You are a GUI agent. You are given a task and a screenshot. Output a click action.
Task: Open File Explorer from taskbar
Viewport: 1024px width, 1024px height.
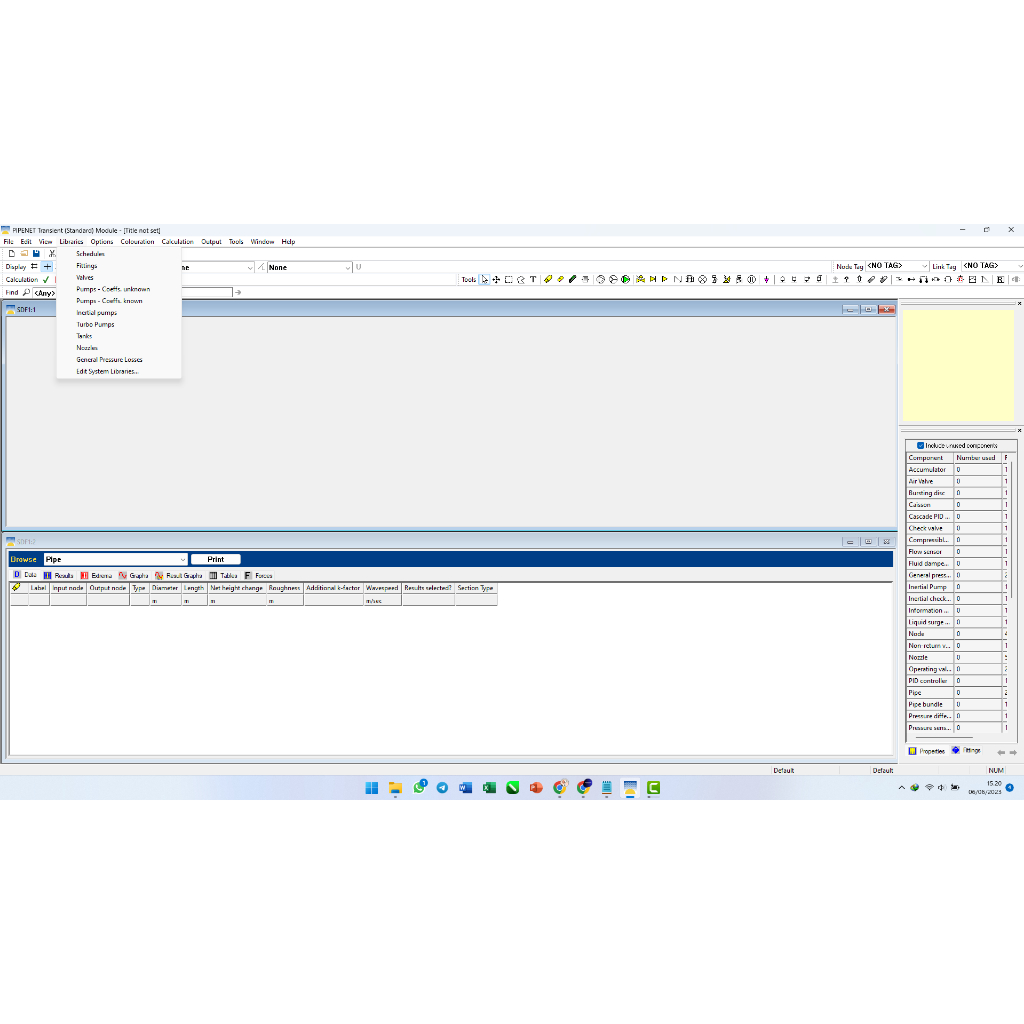(x=395, y=788)
